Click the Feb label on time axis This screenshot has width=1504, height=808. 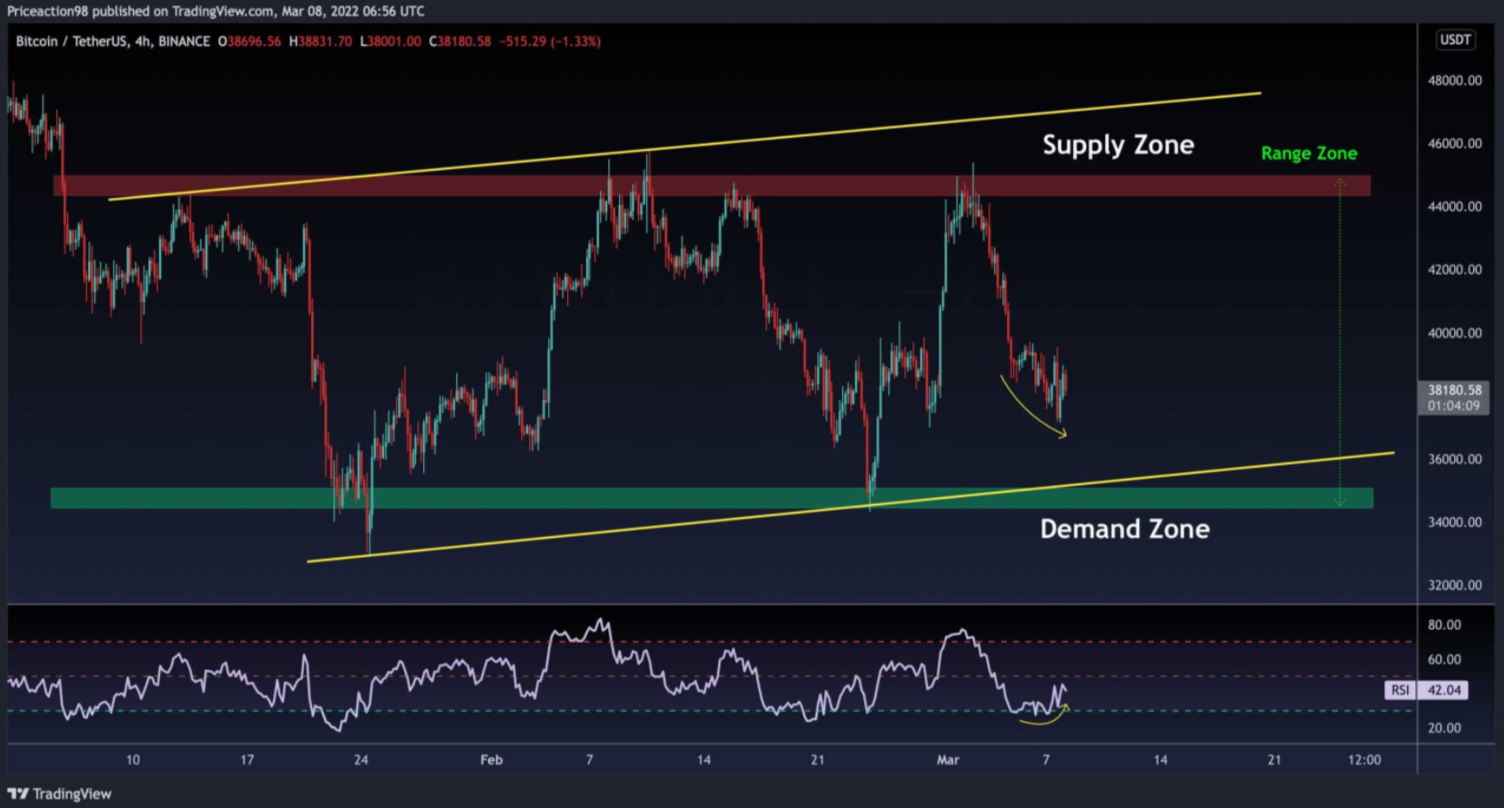[491, 760]
